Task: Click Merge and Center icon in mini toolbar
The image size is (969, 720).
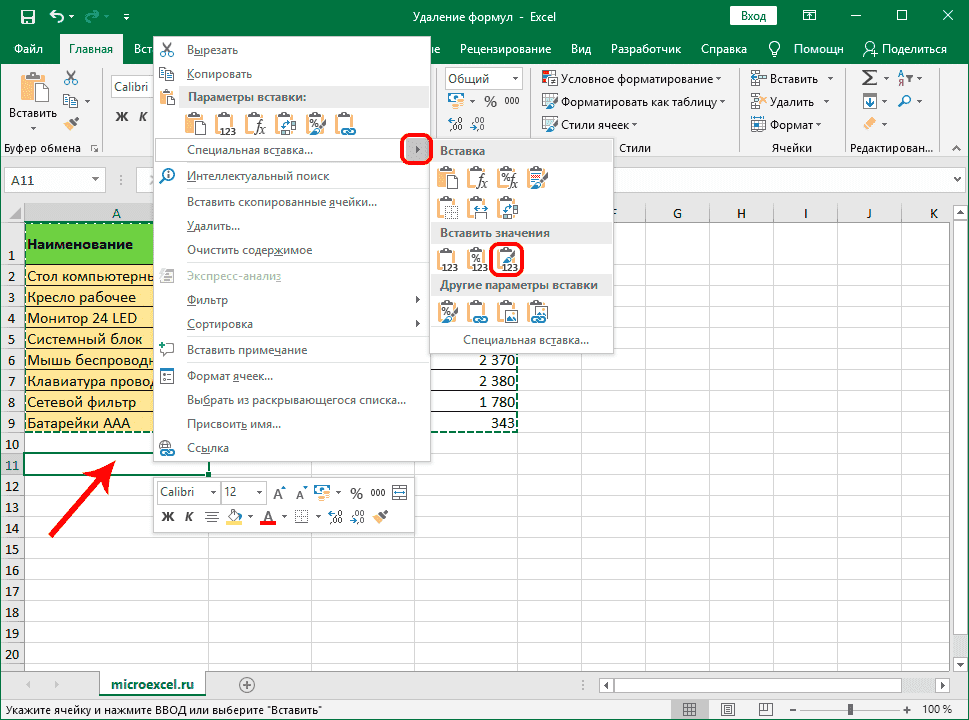Action: coord(400,493)
